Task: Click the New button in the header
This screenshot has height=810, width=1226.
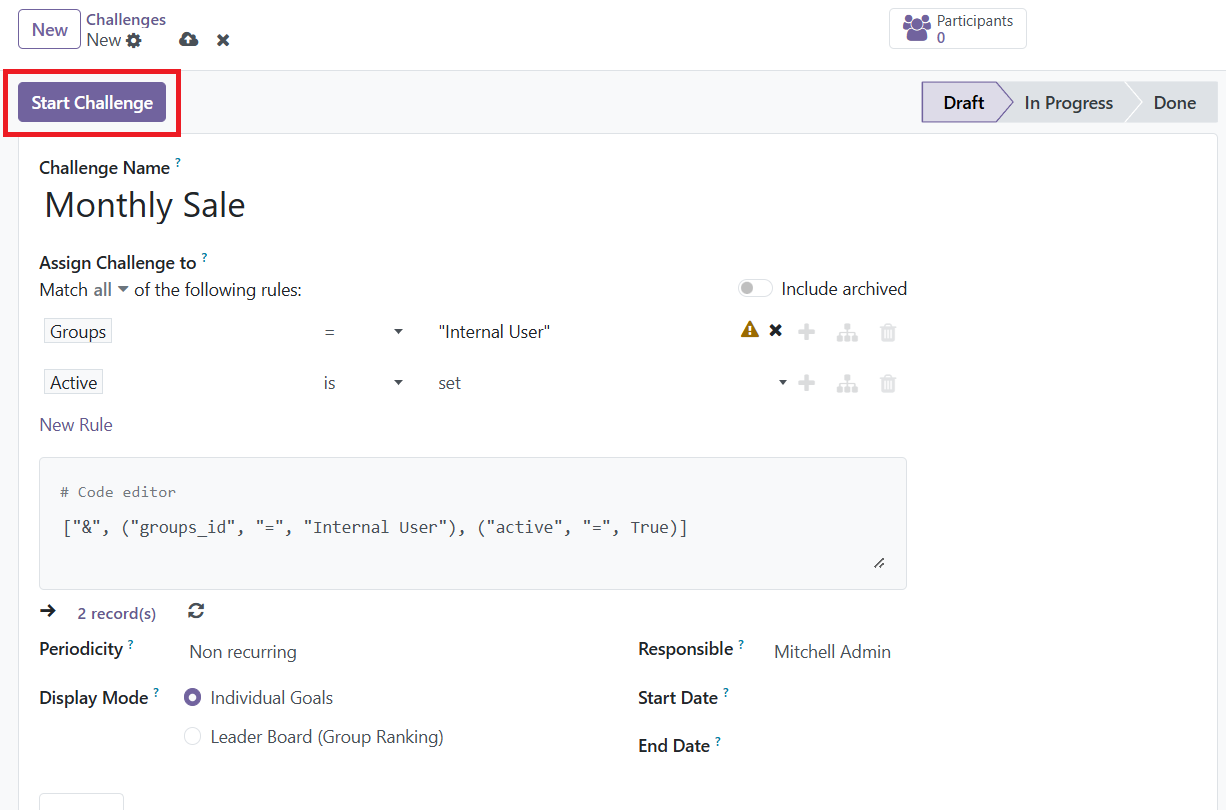Action: click(x=50, y=29)
